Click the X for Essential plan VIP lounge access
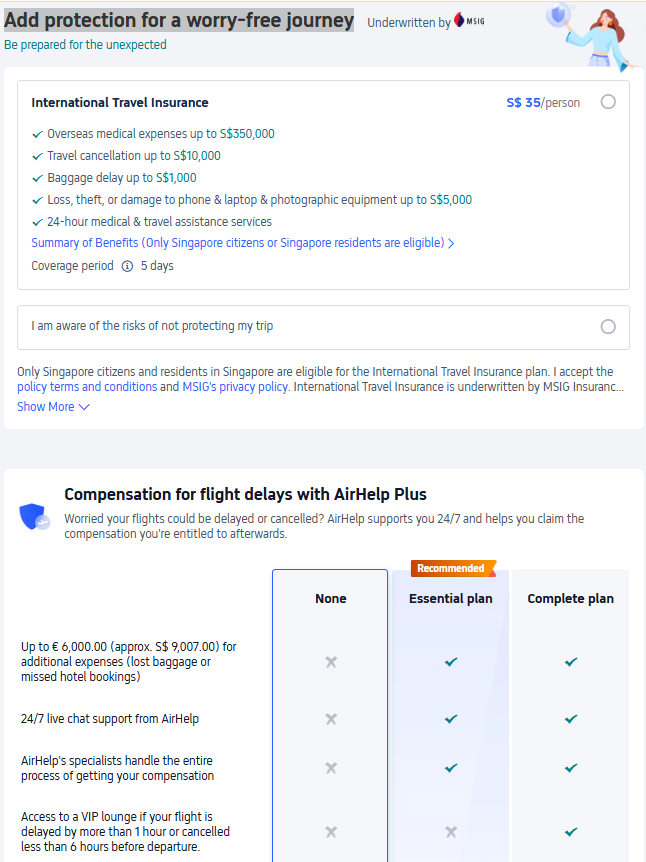This screenshot has width=646, height=862. [451, 831]
